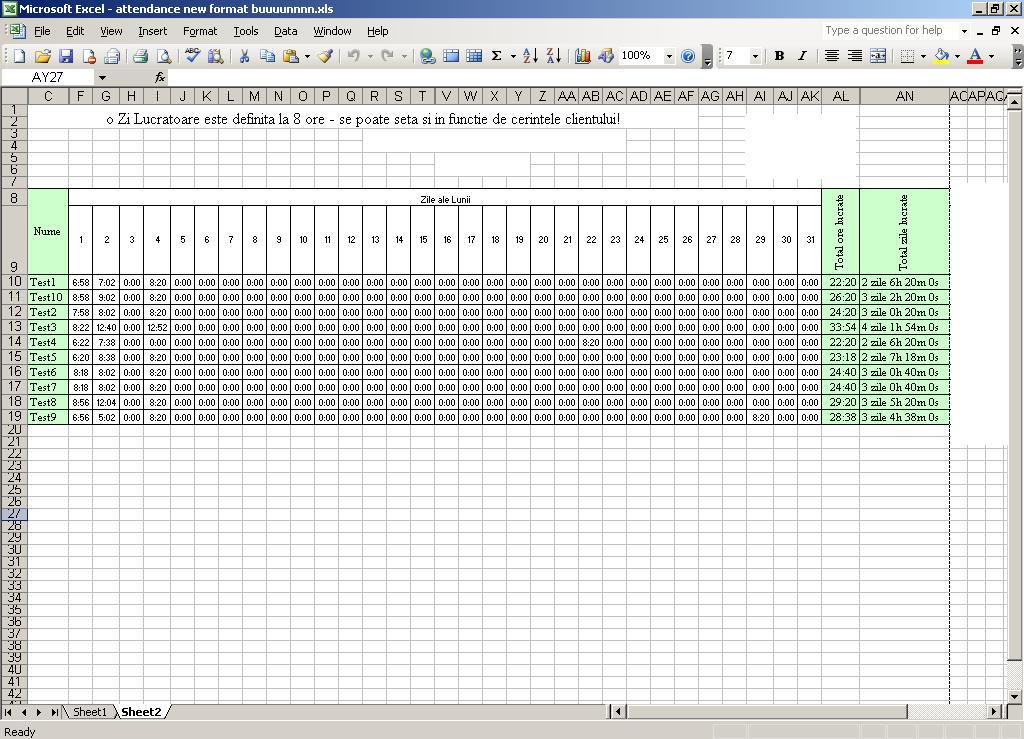Select row 13 header

14,327
